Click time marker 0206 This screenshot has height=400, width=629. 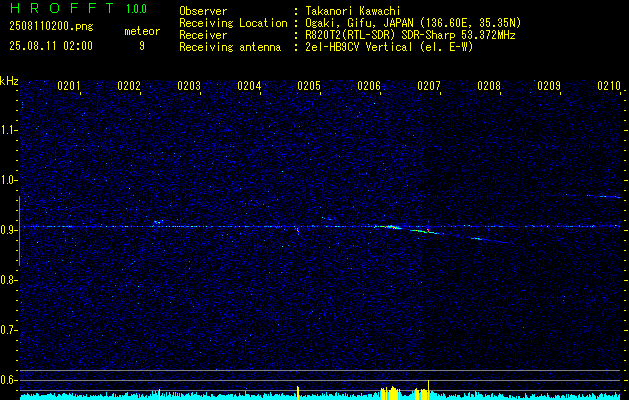tap(369, 86)
